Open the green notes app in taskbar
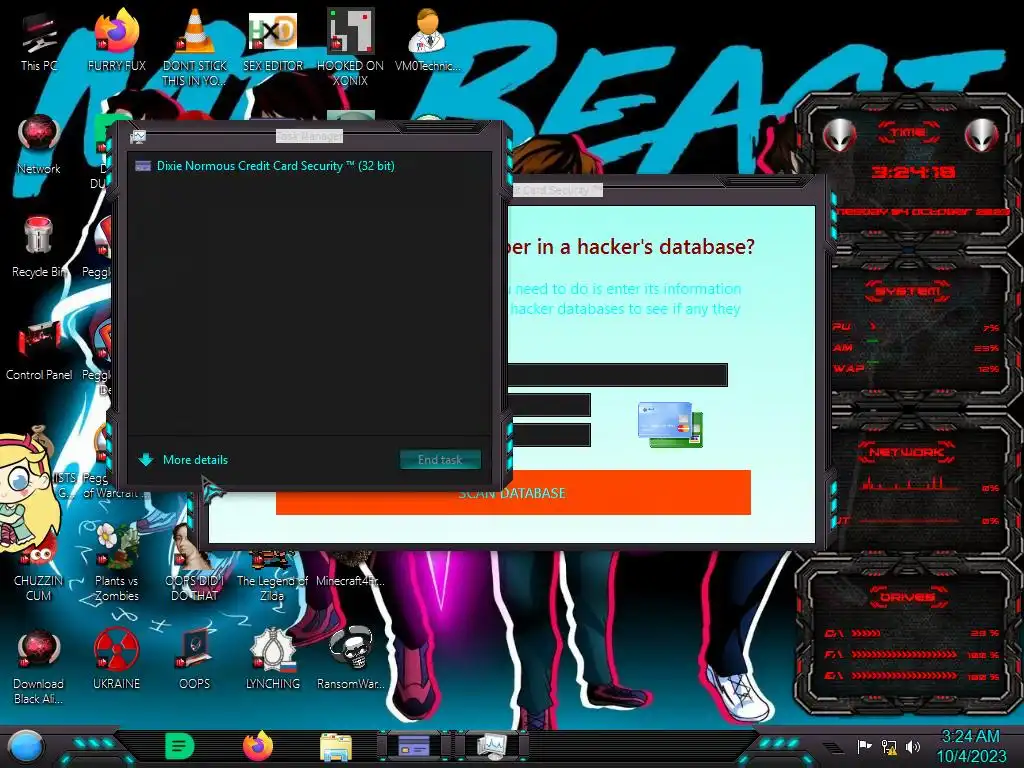Screen dimensions: 1024x768 tap(180, 746)
